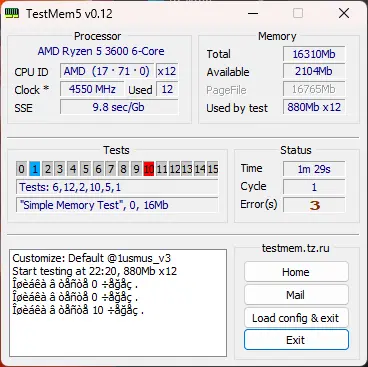Select test indicator box 7
This screenshot has width=368, height=367.
[x=111, y=169]
